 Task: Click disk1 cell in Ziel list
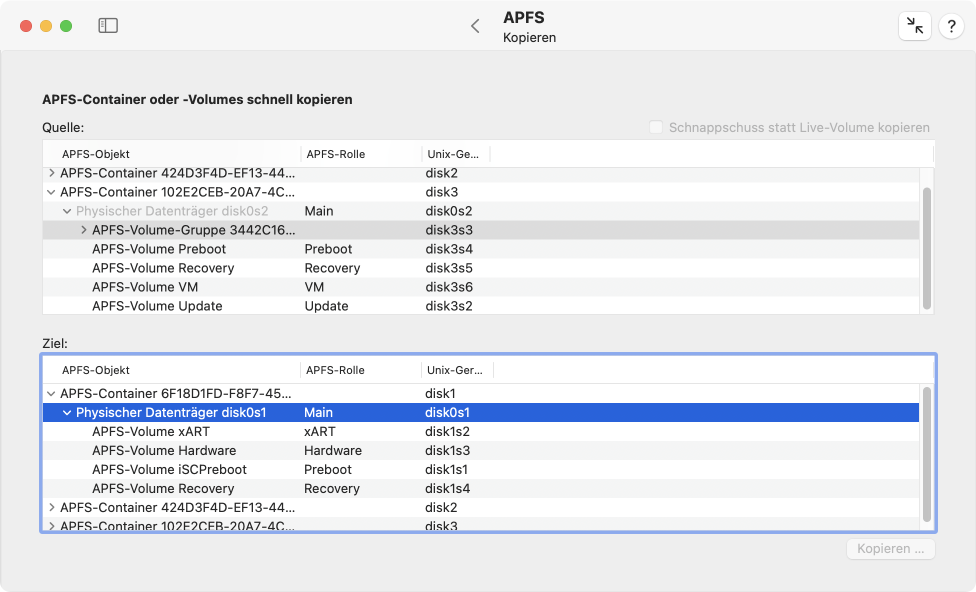pos(440,394)
